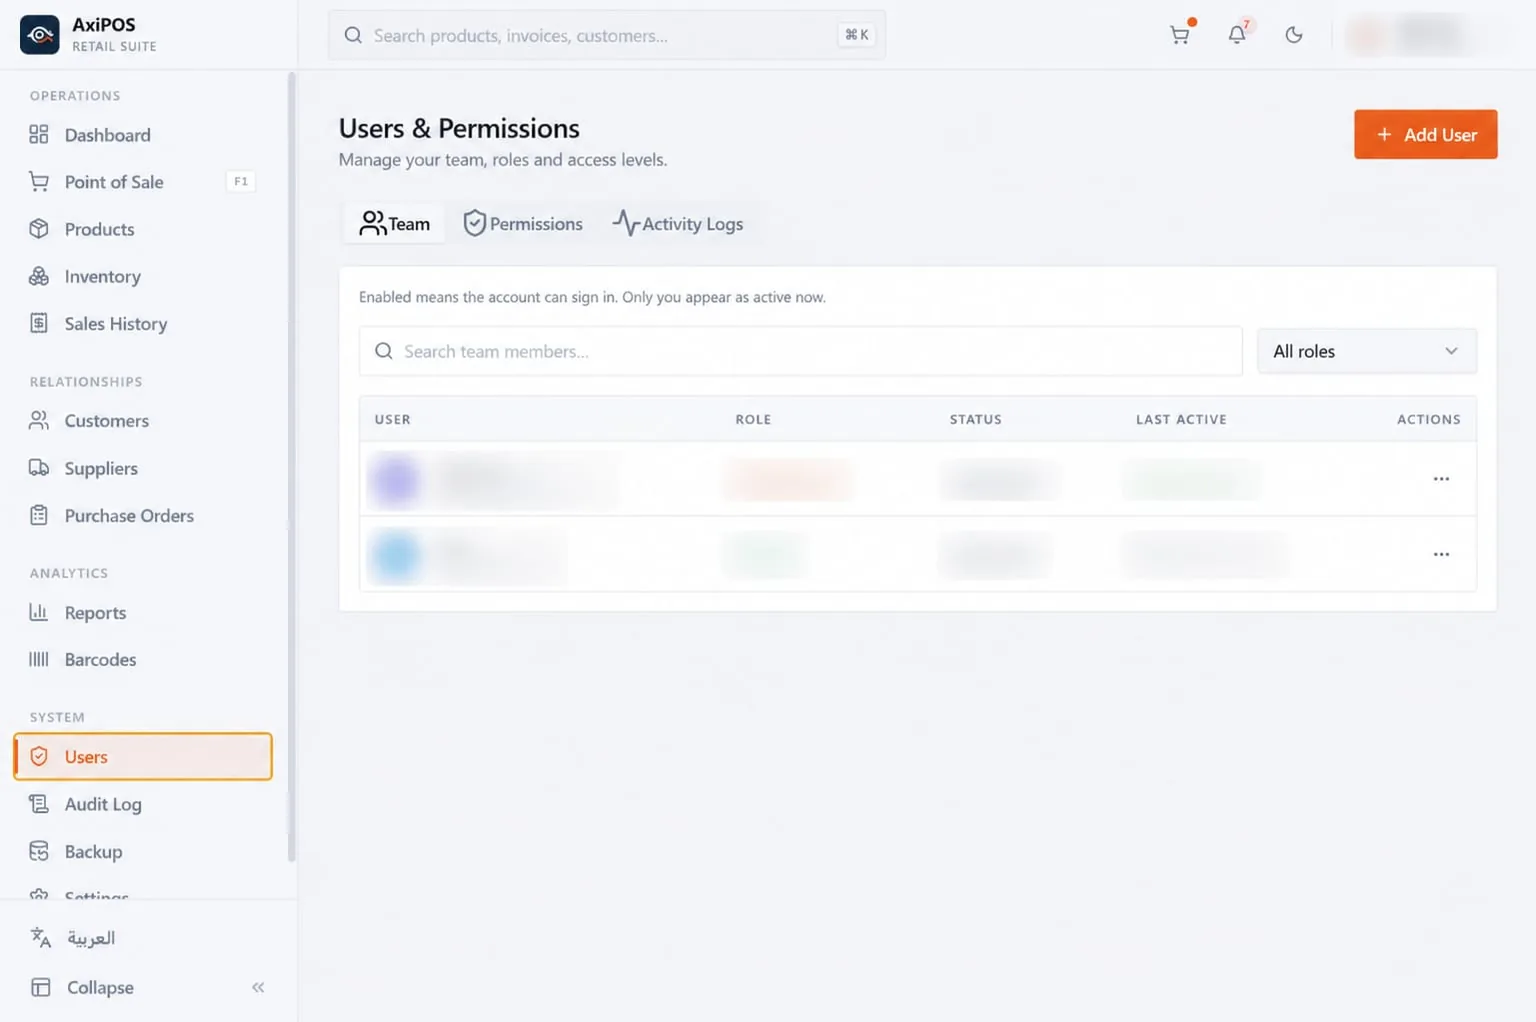Open Audit Log label
1536x1022 pixels.
(103, 804)
